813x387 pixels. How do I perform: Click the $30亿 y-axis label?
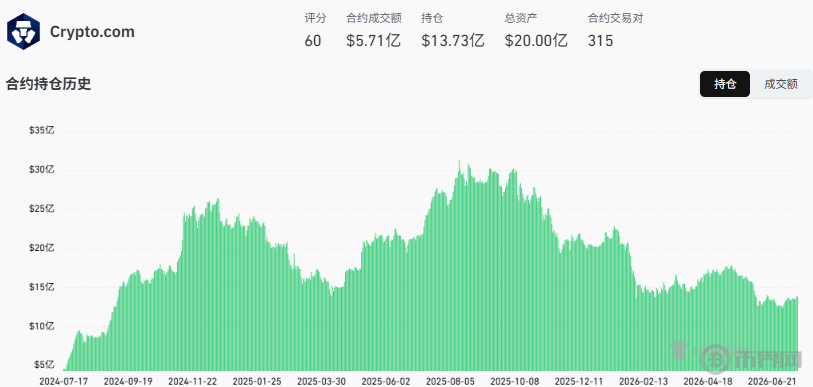(41, 169)
